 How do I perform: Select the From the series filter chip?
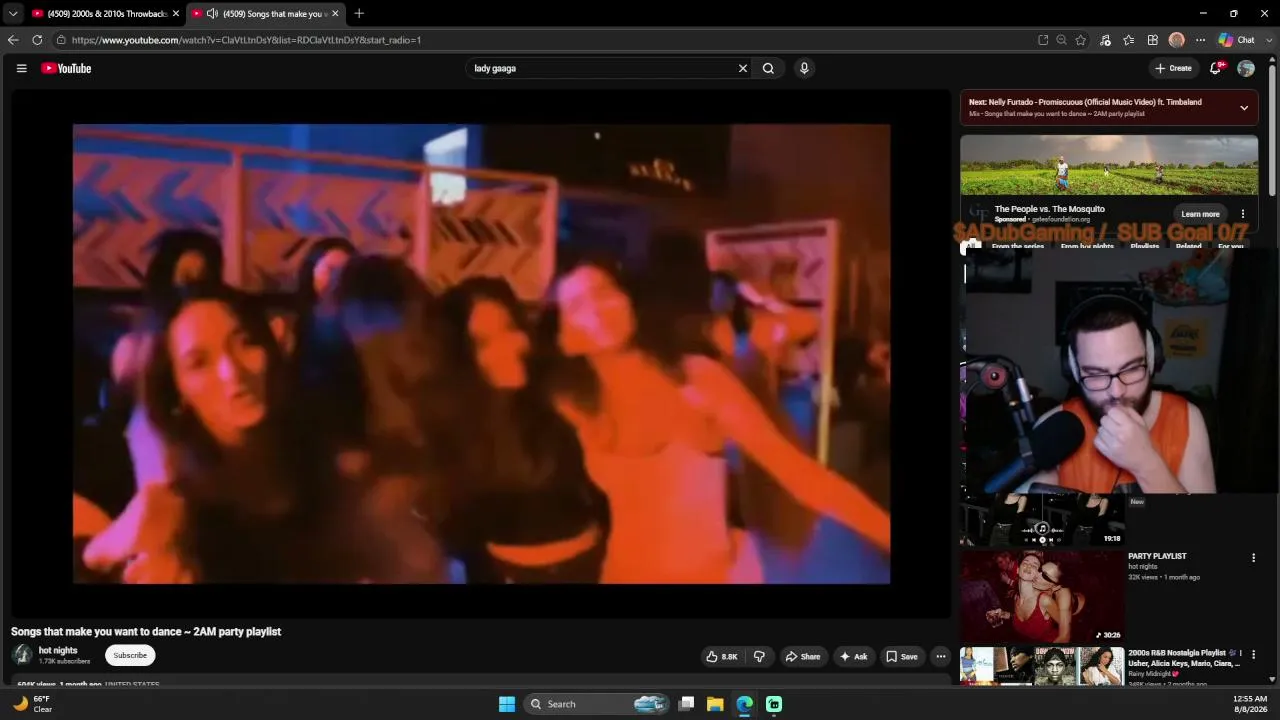pos(1018,246)
